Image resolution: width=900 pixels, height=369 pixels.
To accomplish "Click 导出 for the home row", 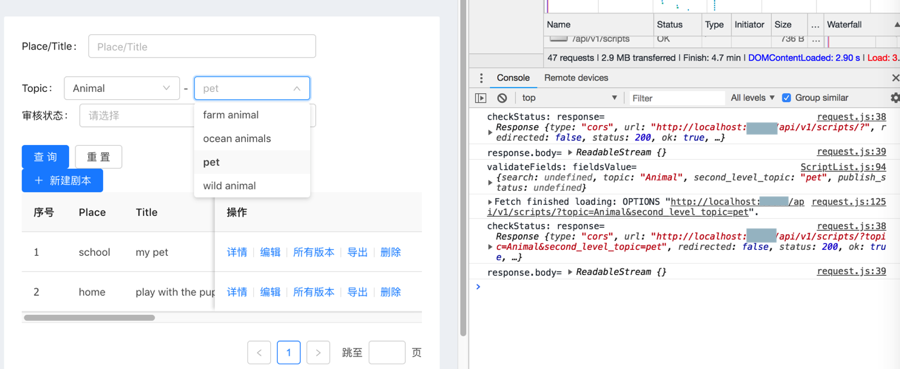I will [358, 292].
